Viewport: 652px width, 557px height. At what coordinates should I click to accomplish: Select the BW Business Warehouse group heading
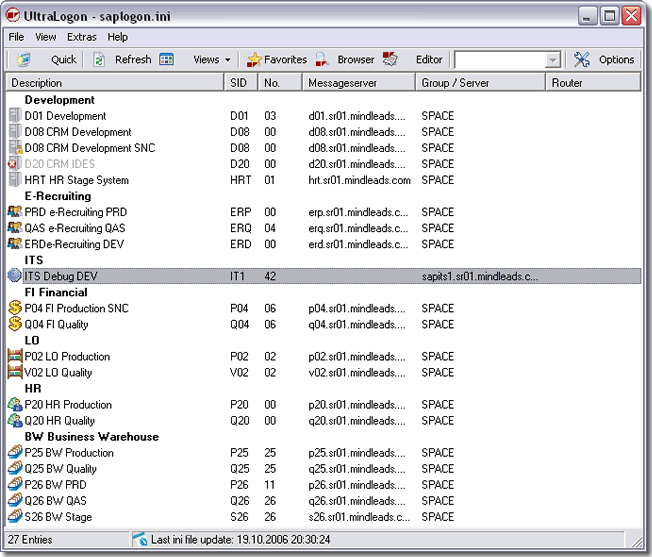click(91, 436)
